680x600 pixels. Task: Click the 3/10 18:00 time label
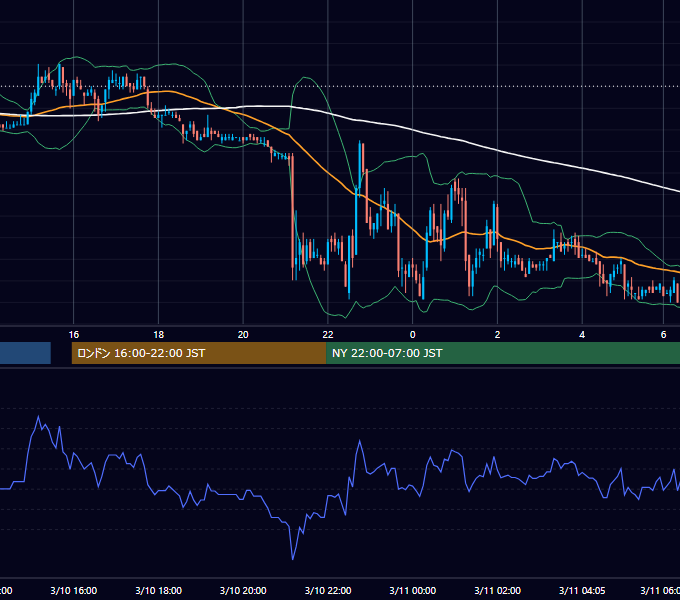click(158, 591)
